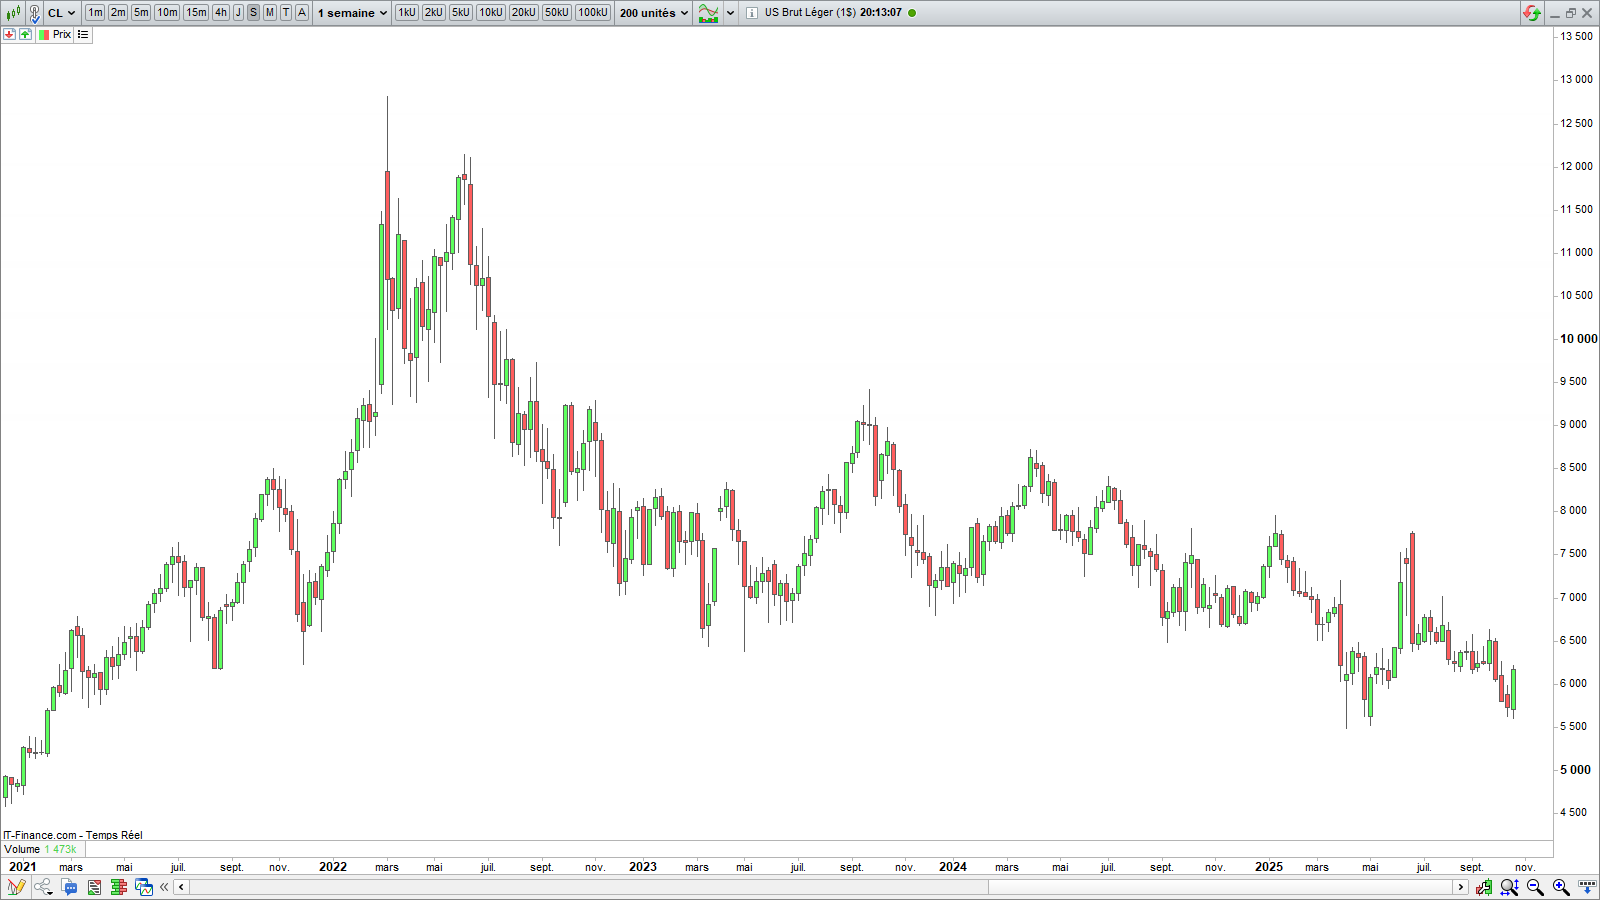The width and height of the screenshot is (1600, 900).
Task: Open the drawing tools pencil icon
Action: point(14,887)
